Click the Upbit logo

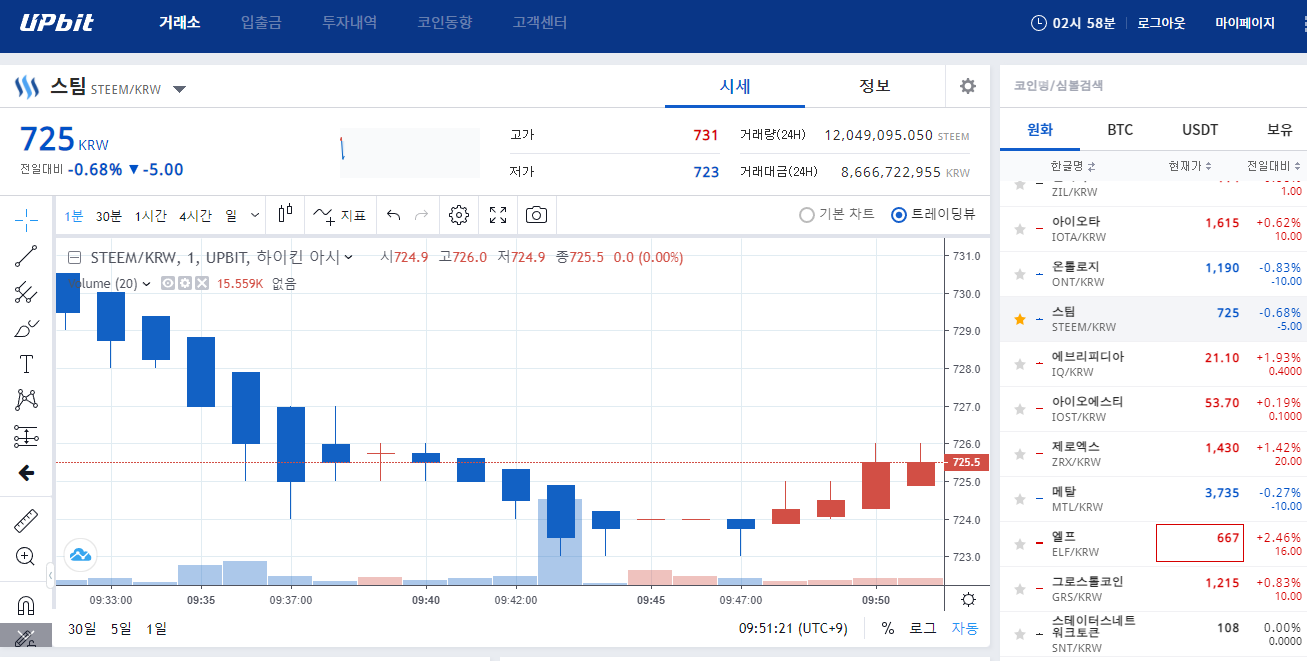[57, 23]
